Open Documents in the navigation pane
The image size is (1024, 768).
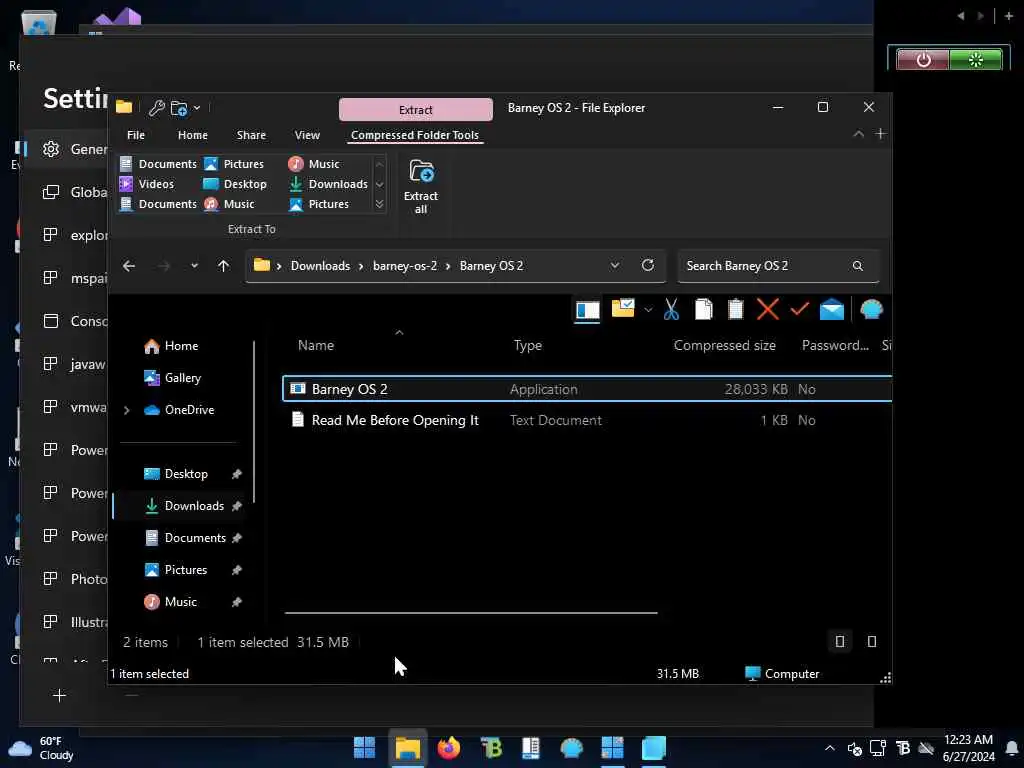(185, 538)
